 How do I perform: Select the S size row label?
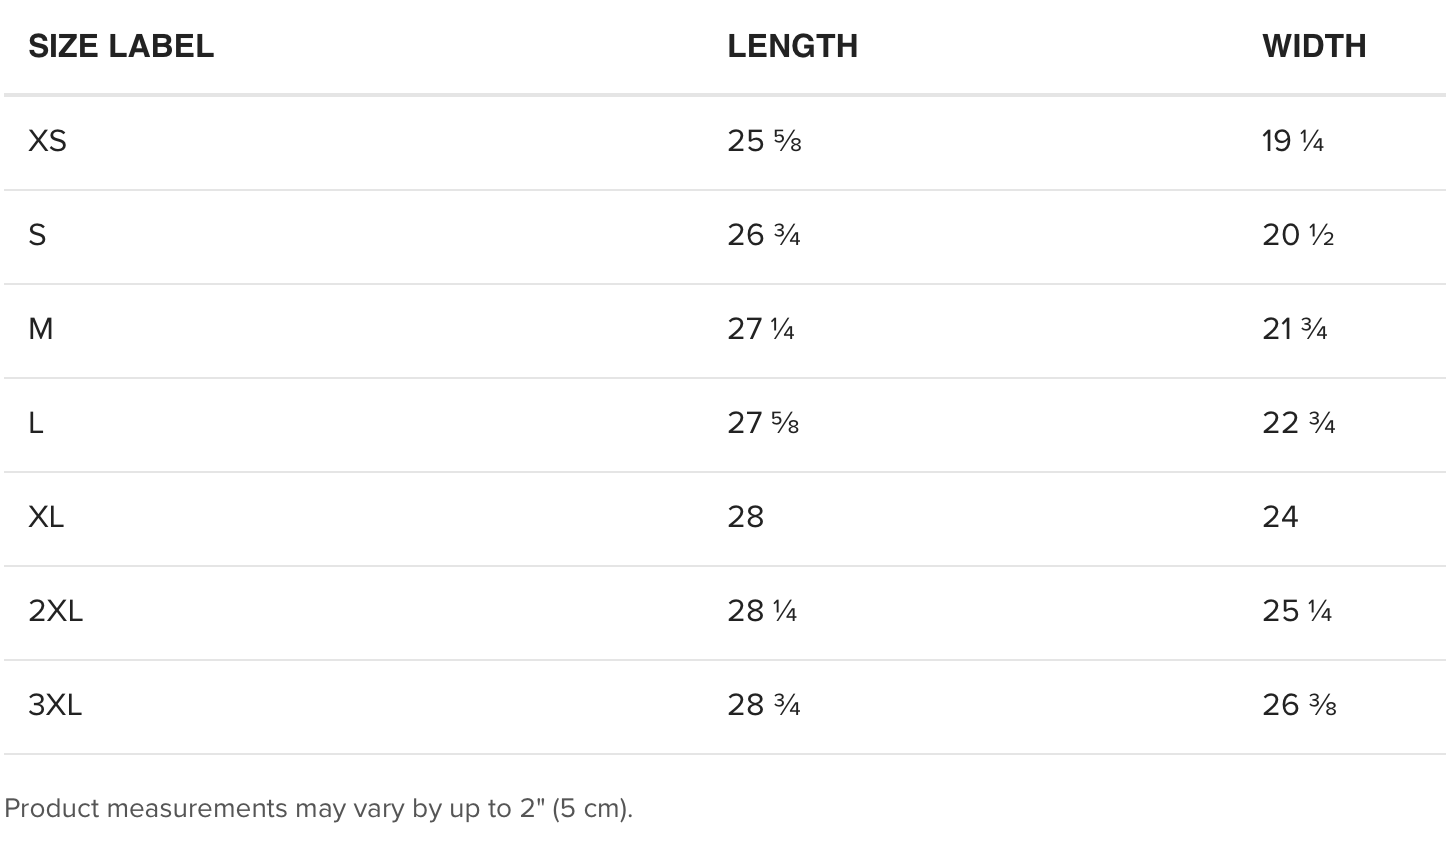point(37,235)
